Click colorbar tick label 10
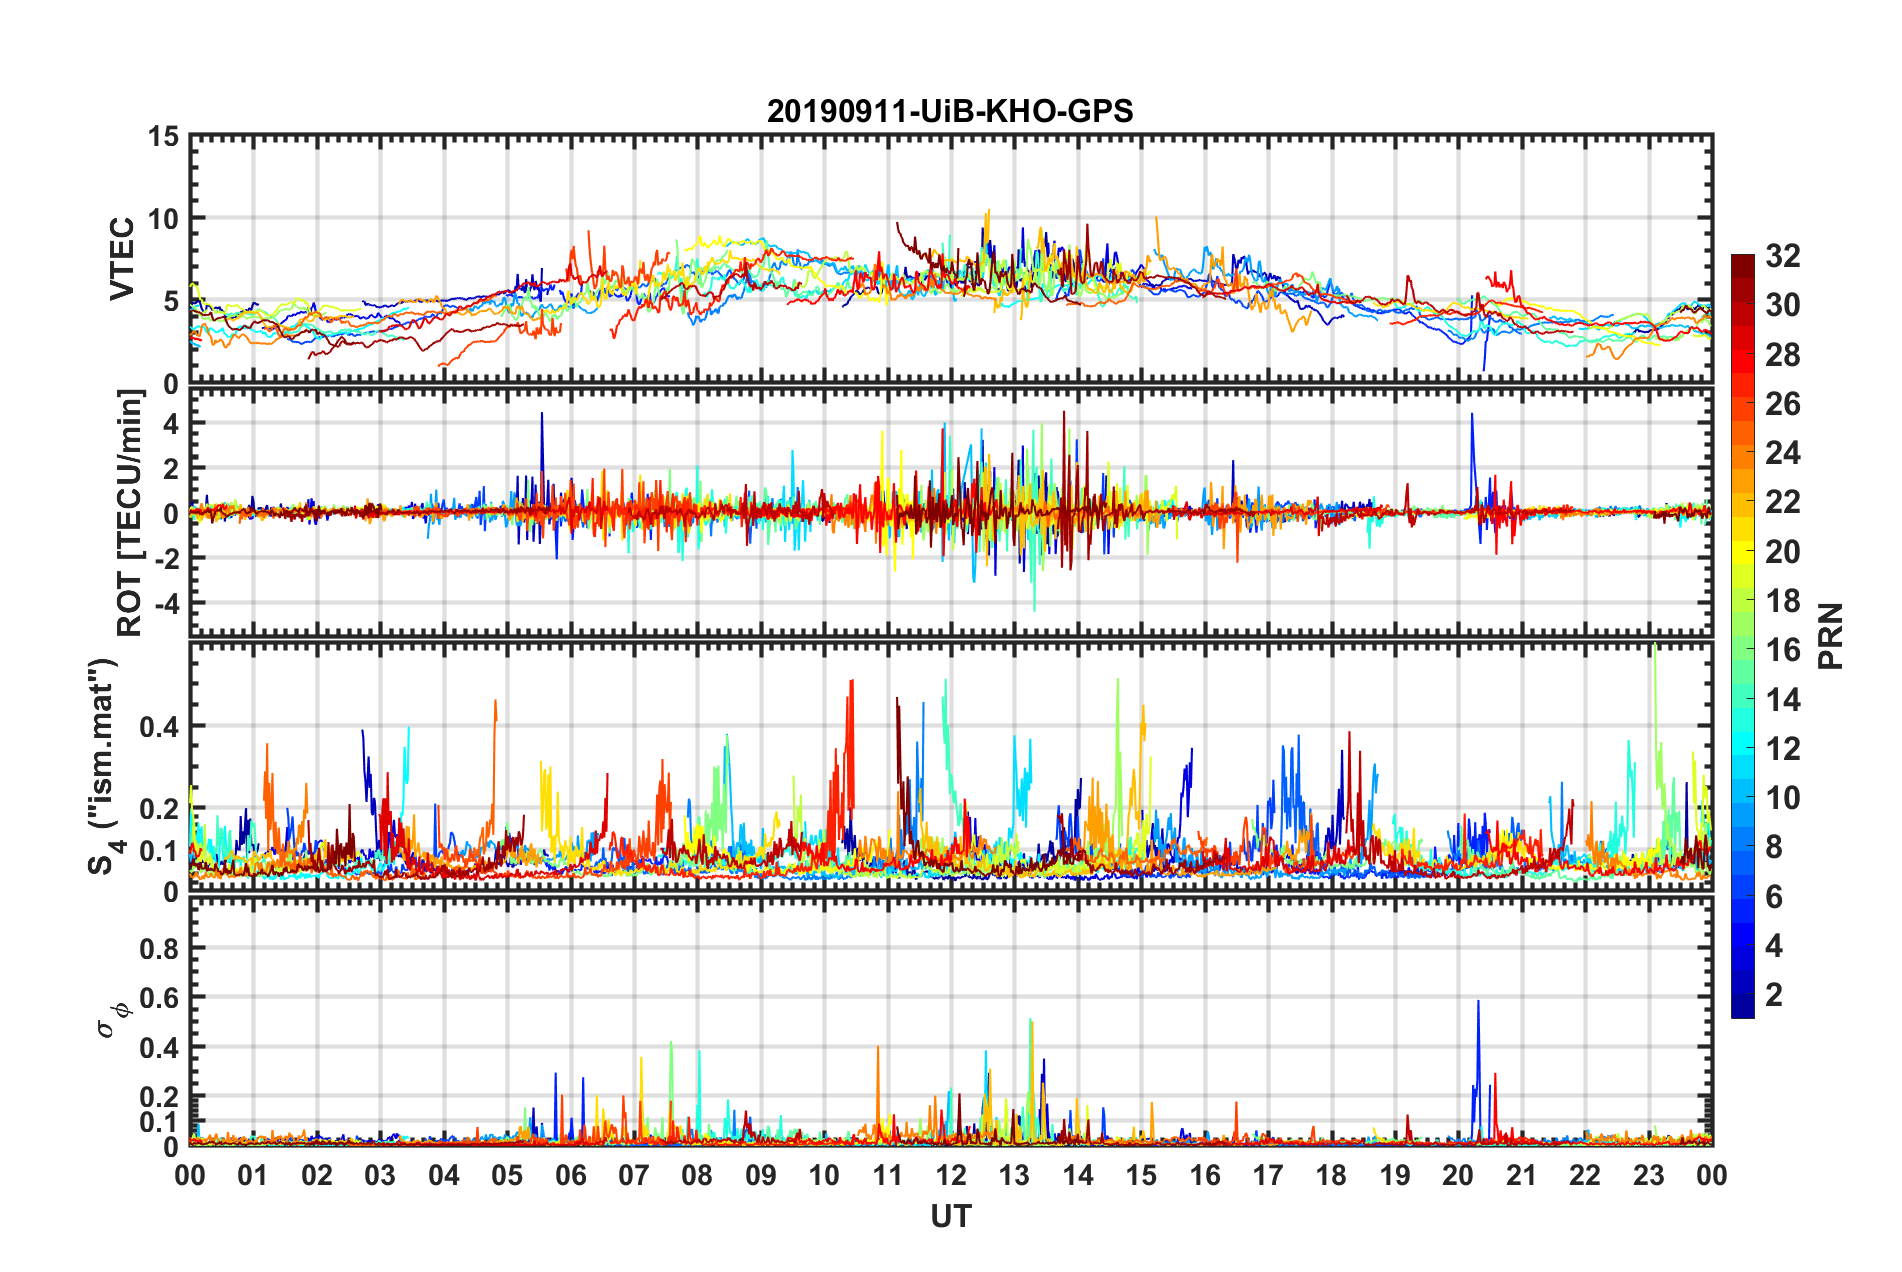This screenshot has height=1272, width=1902. [x=1782, y=798]
